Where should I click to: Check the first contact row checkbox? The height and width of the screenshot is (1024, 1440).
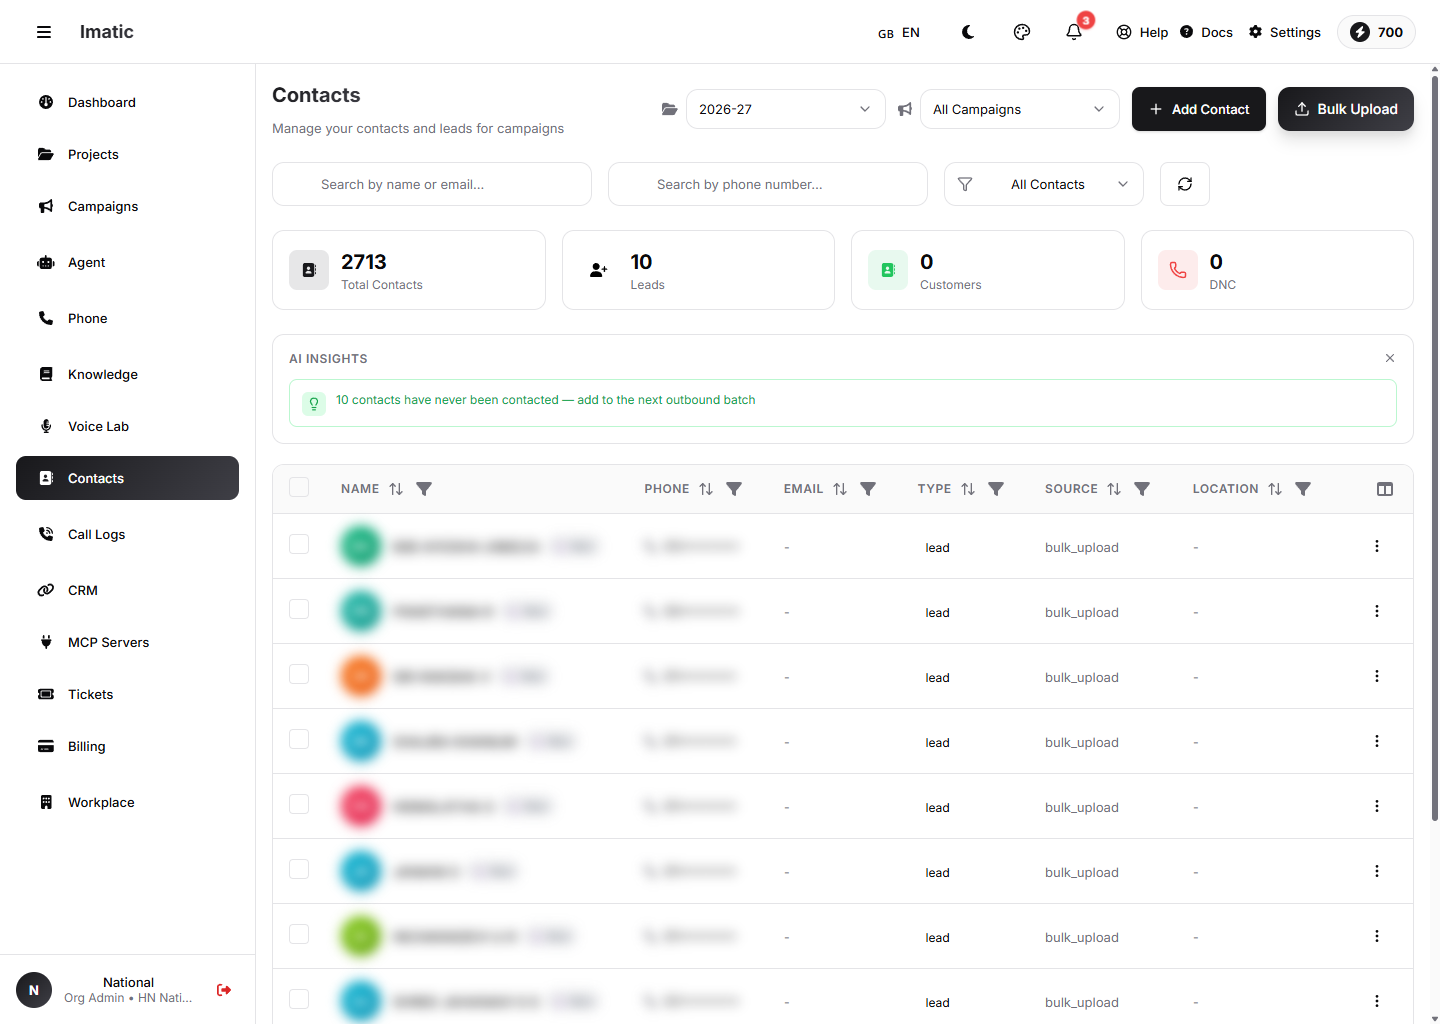(x=299, y=544)
